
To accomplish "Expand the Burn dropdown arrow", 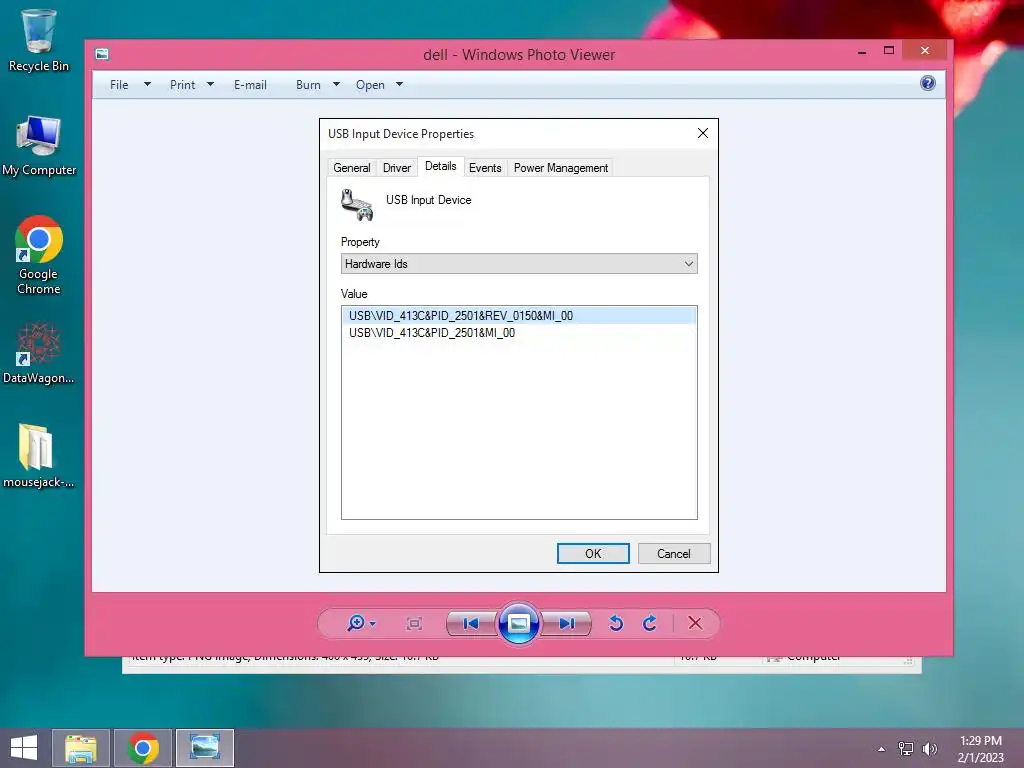I will (336, 84).
